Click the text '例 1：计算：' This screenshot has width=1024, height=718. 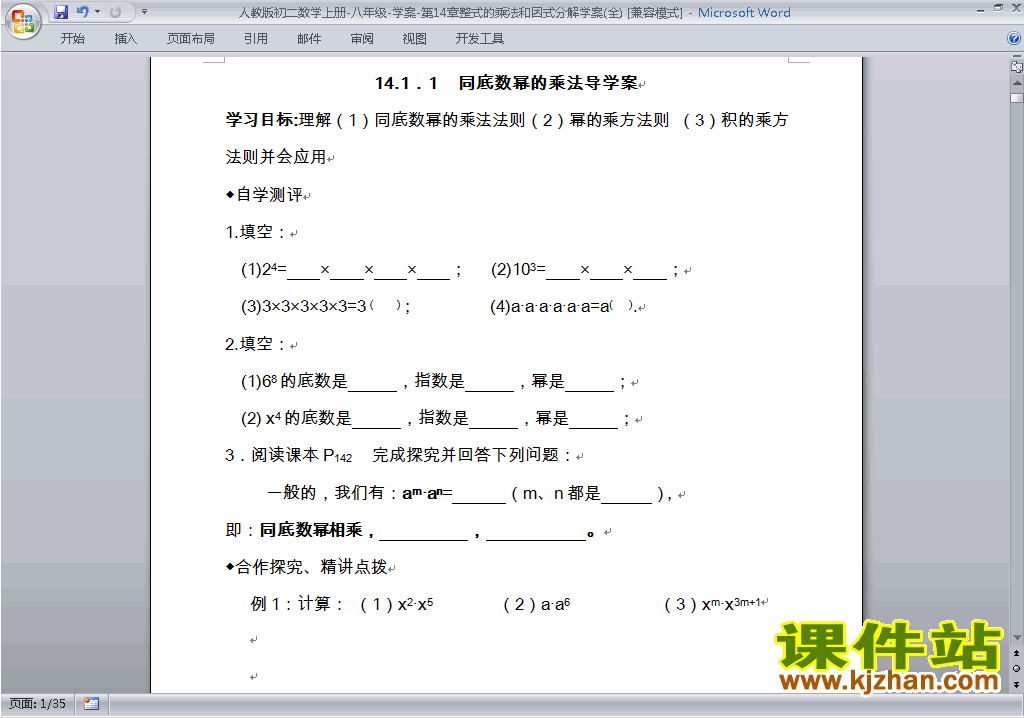[298, 604]
